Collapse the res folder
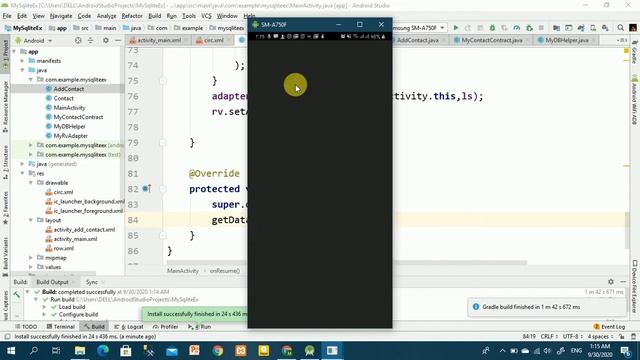This screenshot has width=640, height=360. 22,173
